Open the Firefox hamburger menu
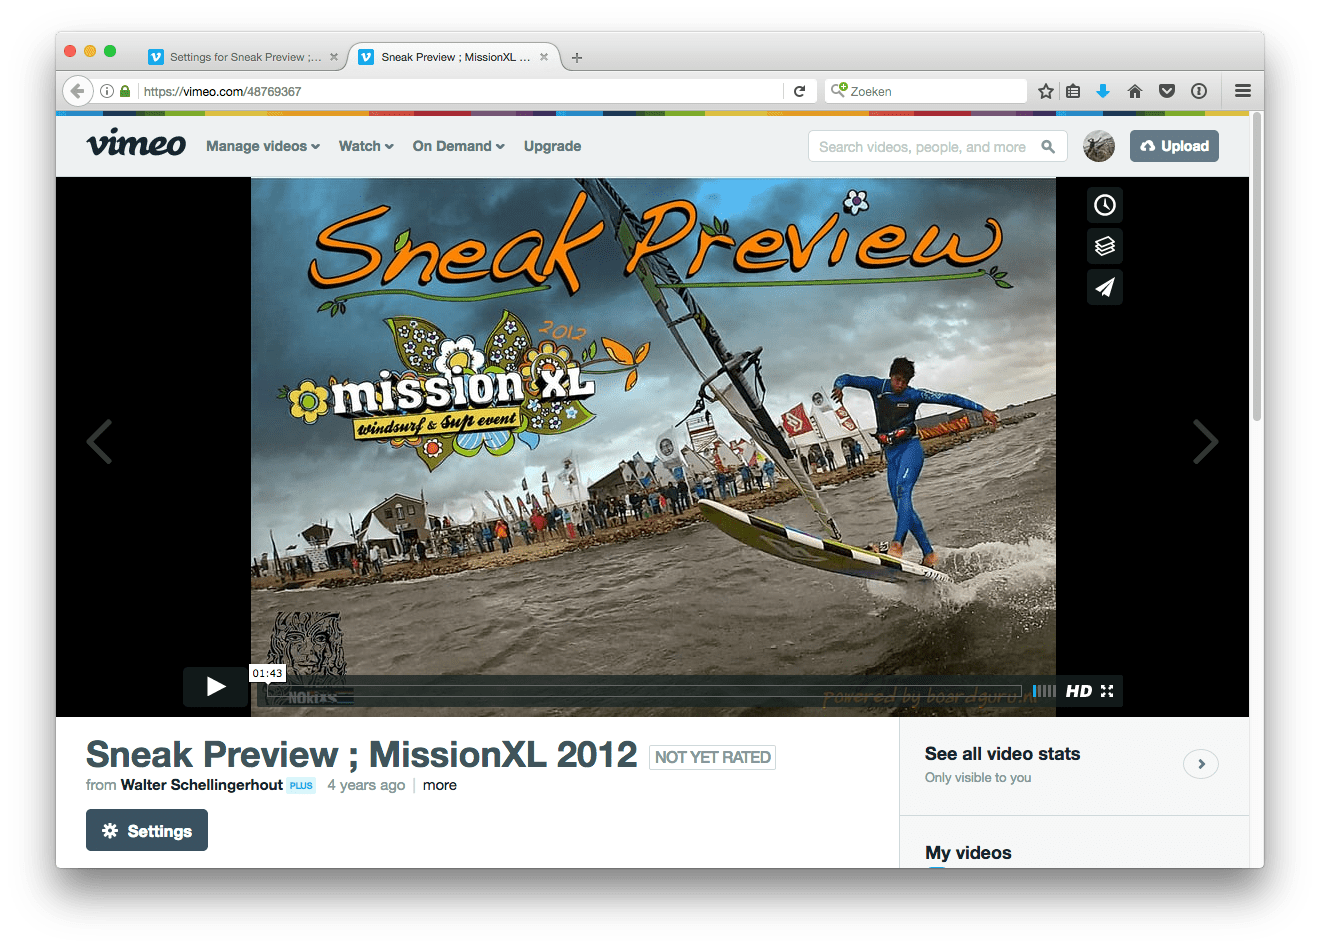 (x=1243, y=91)
